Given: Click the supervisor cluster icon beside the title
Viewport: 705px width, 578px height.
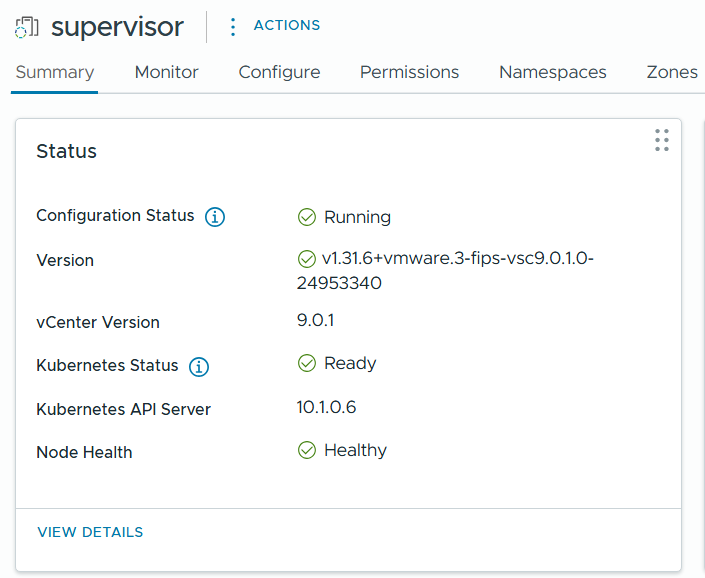Looking at the screenshot, I should 26,27.
